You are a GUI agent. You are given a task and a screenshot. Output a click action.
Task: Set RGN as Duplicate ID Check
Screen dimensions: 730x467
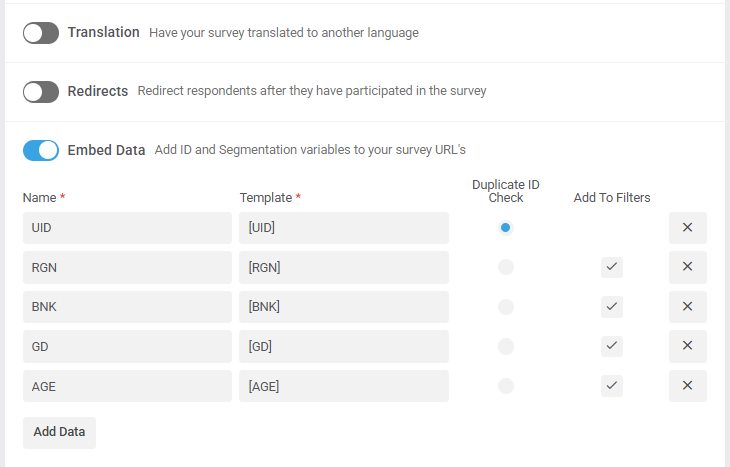506,267
